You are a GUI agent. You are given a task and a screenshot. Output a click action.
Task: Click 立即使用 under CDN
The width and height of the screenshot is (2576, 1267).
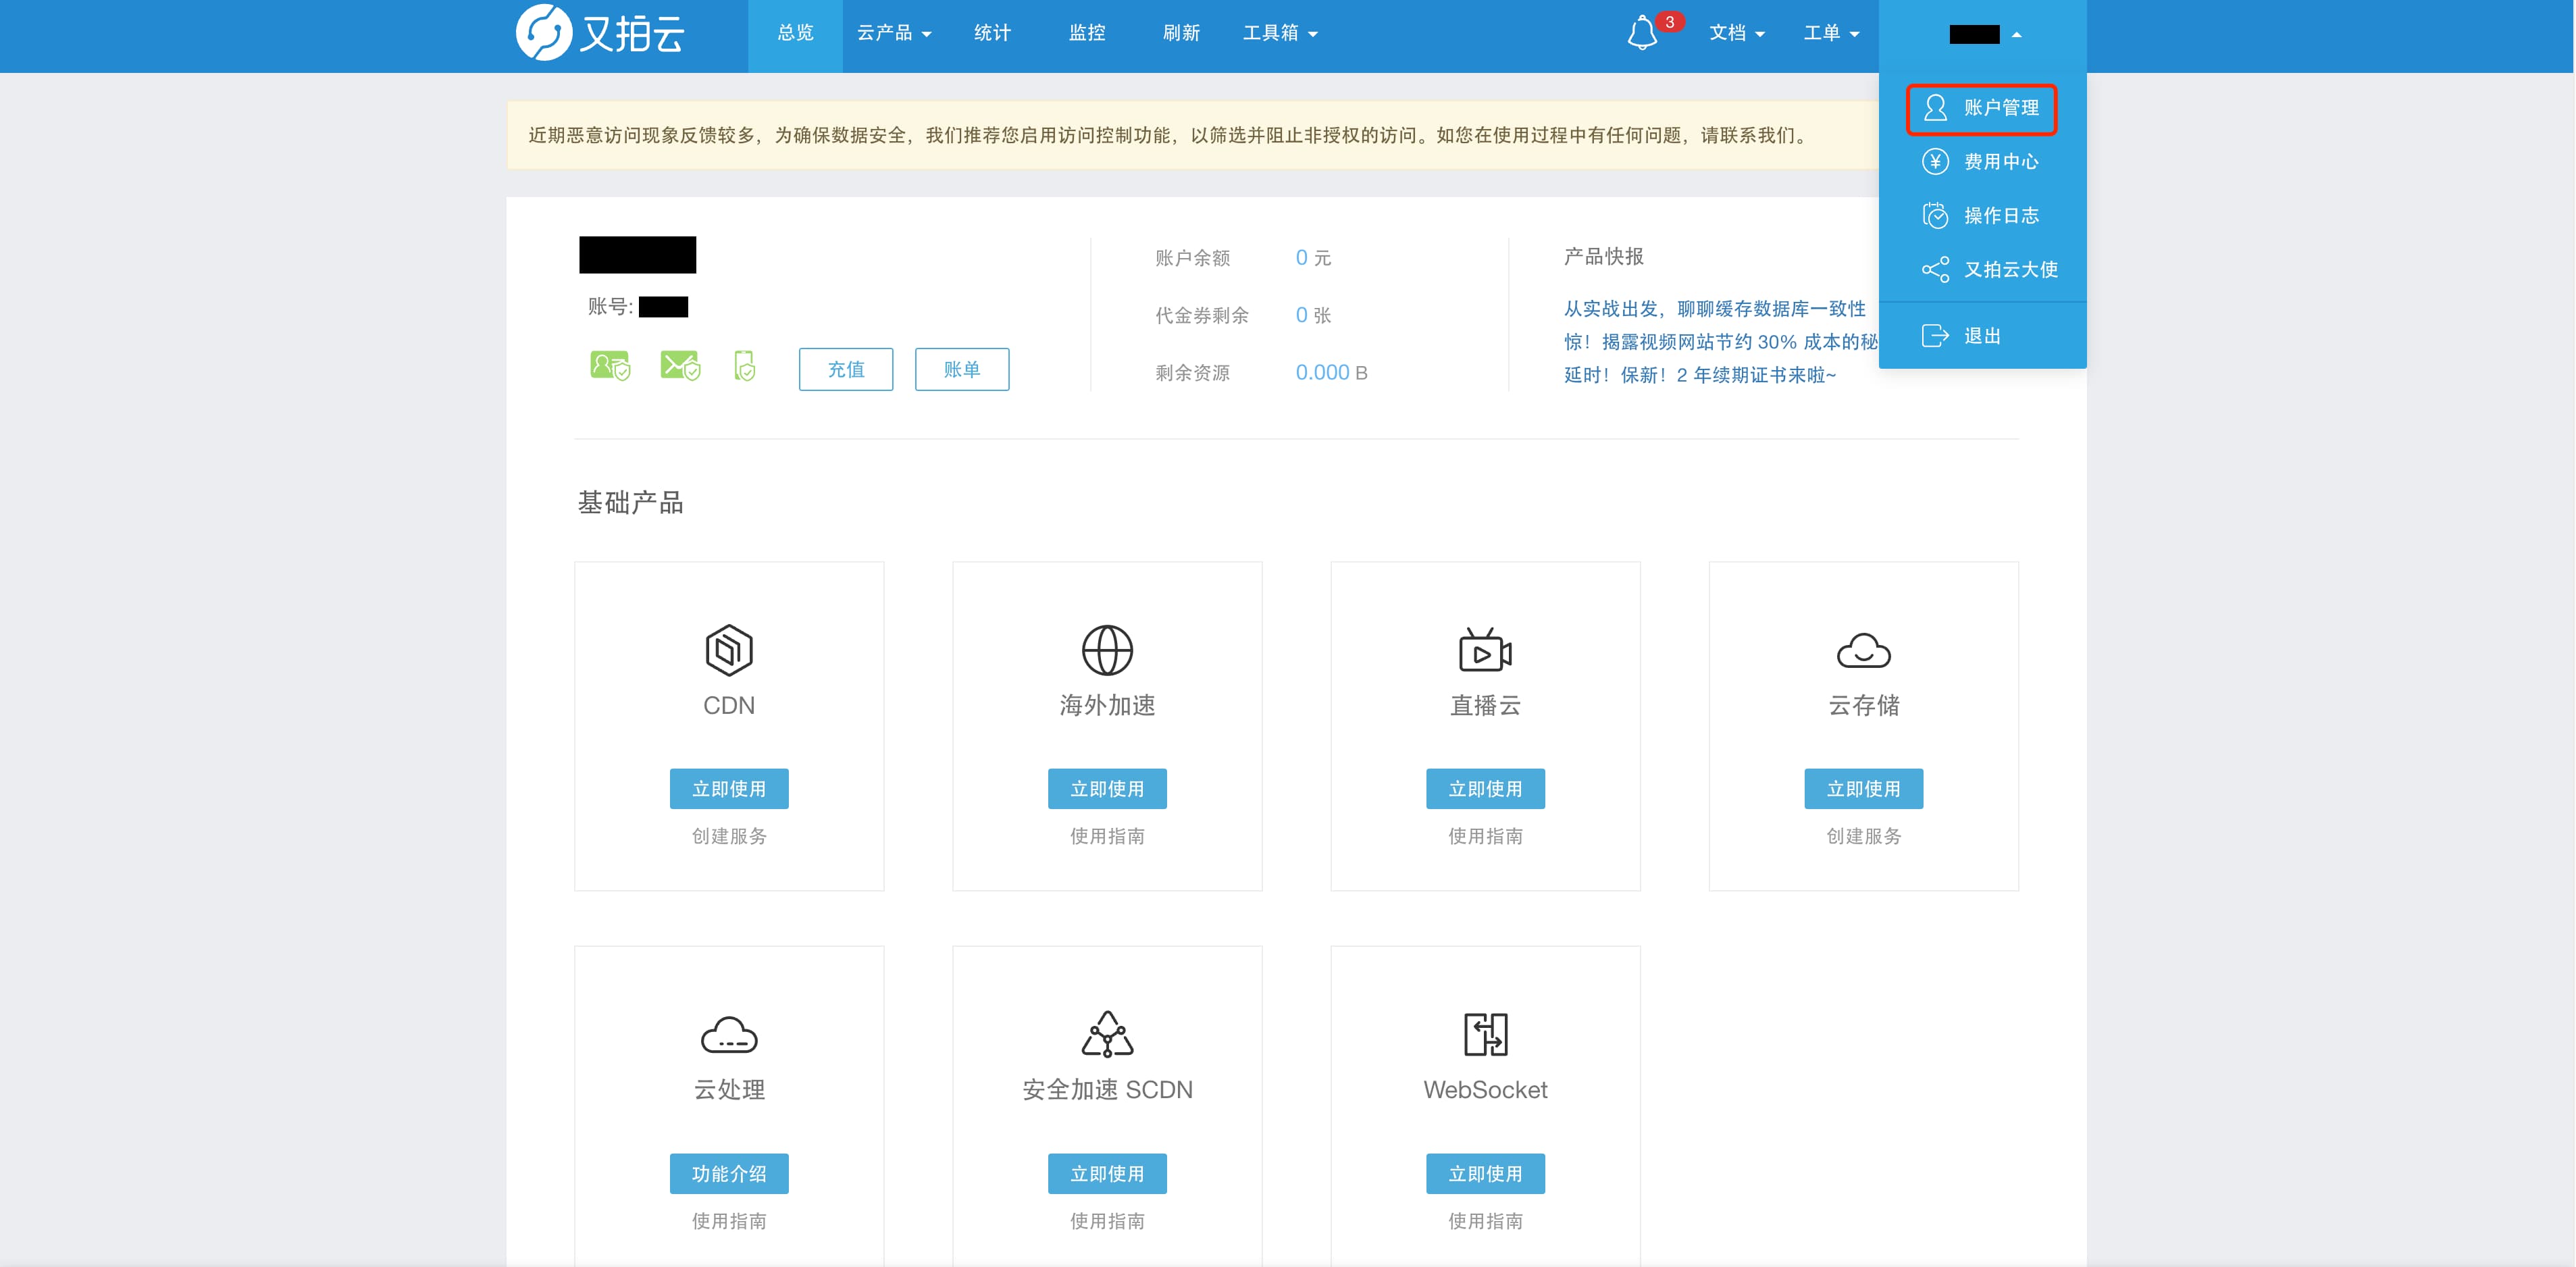(729, 788)
